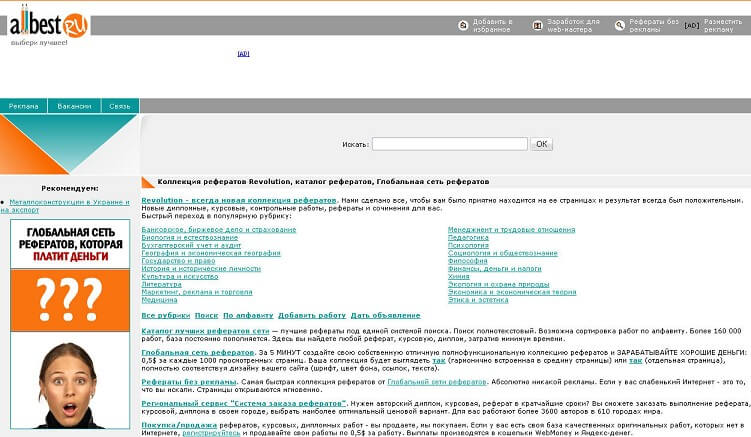Click the OK search button
This screenshot has height=437, width=751.
pyautogui.click(x=541, y=144)
